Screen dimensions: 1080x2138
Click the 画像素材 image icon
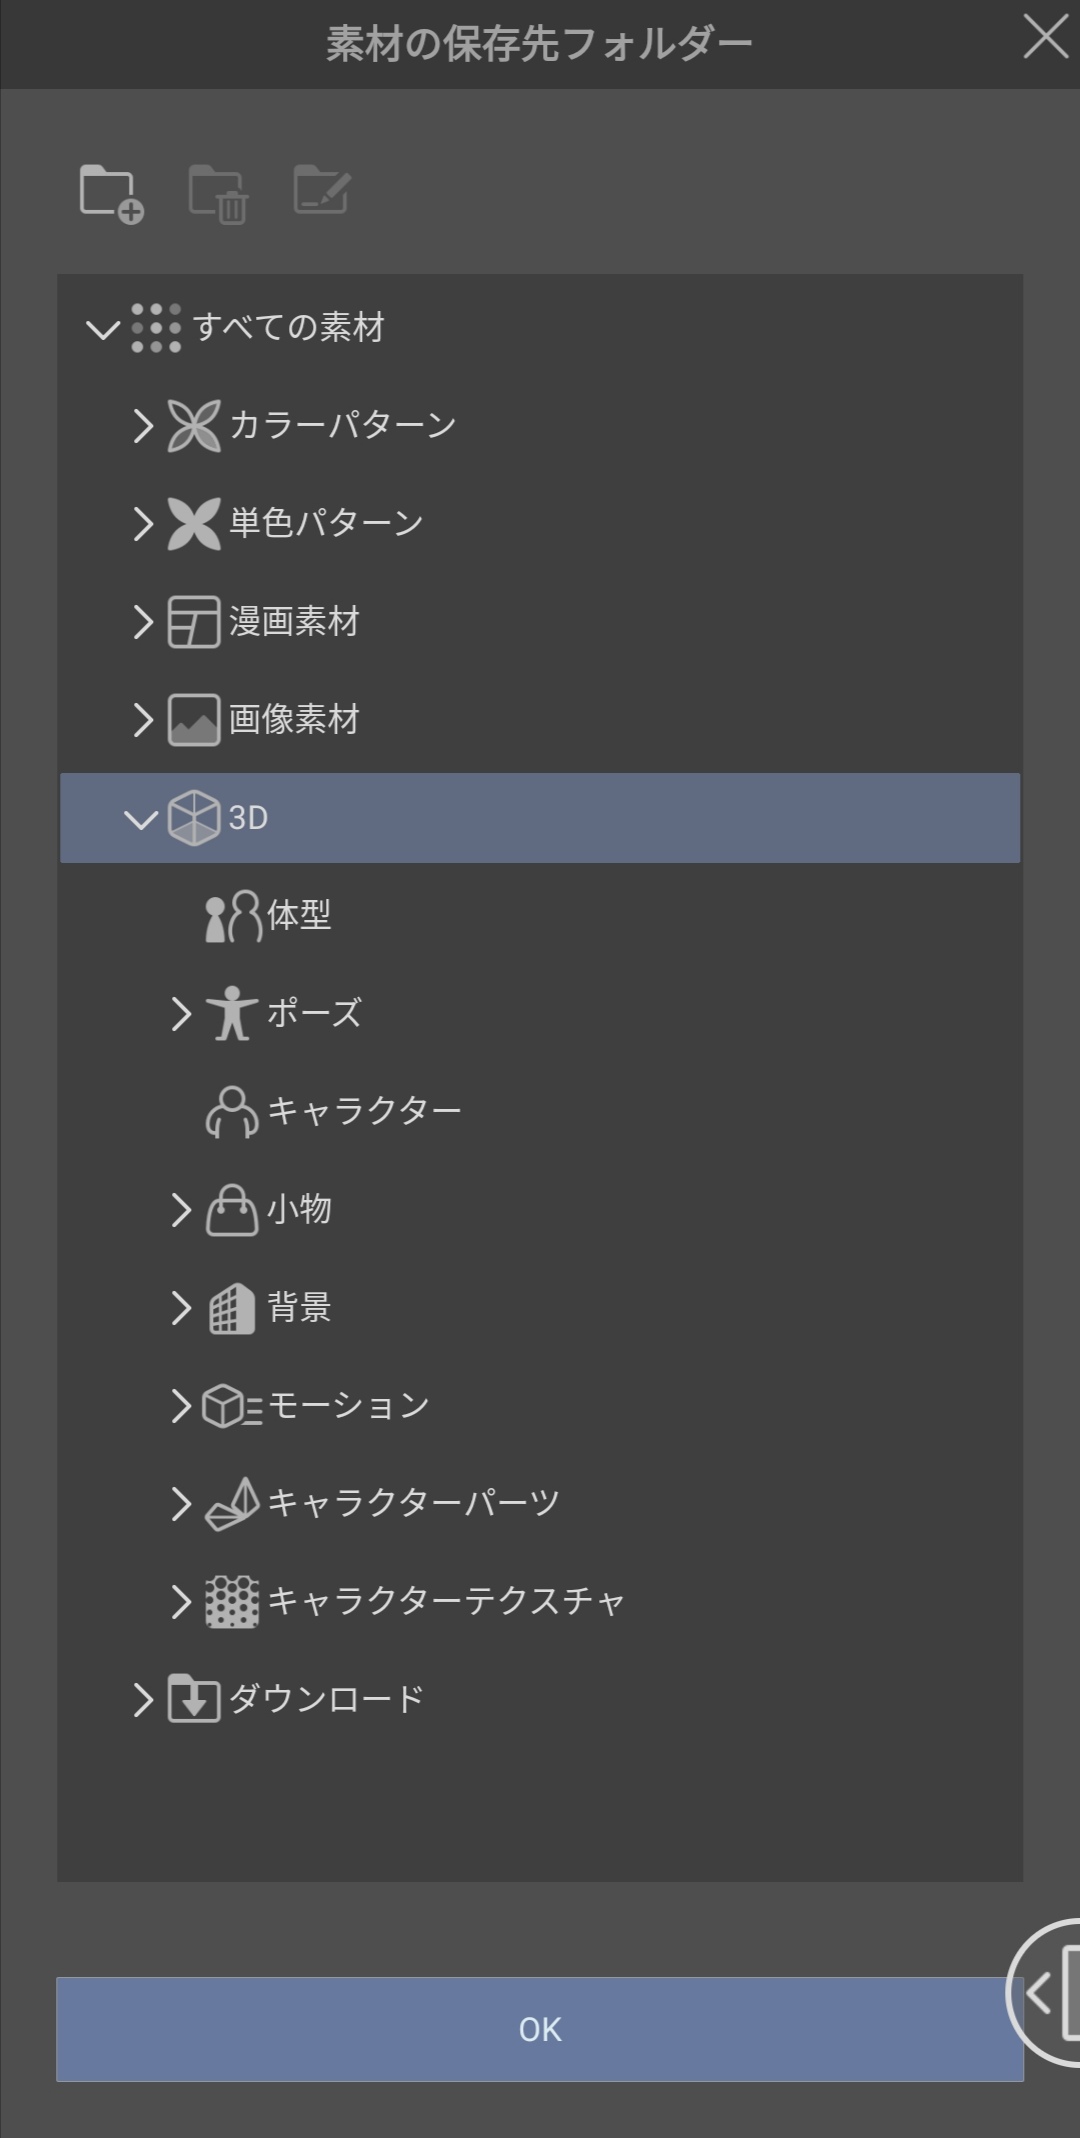(x=193, y=720)
